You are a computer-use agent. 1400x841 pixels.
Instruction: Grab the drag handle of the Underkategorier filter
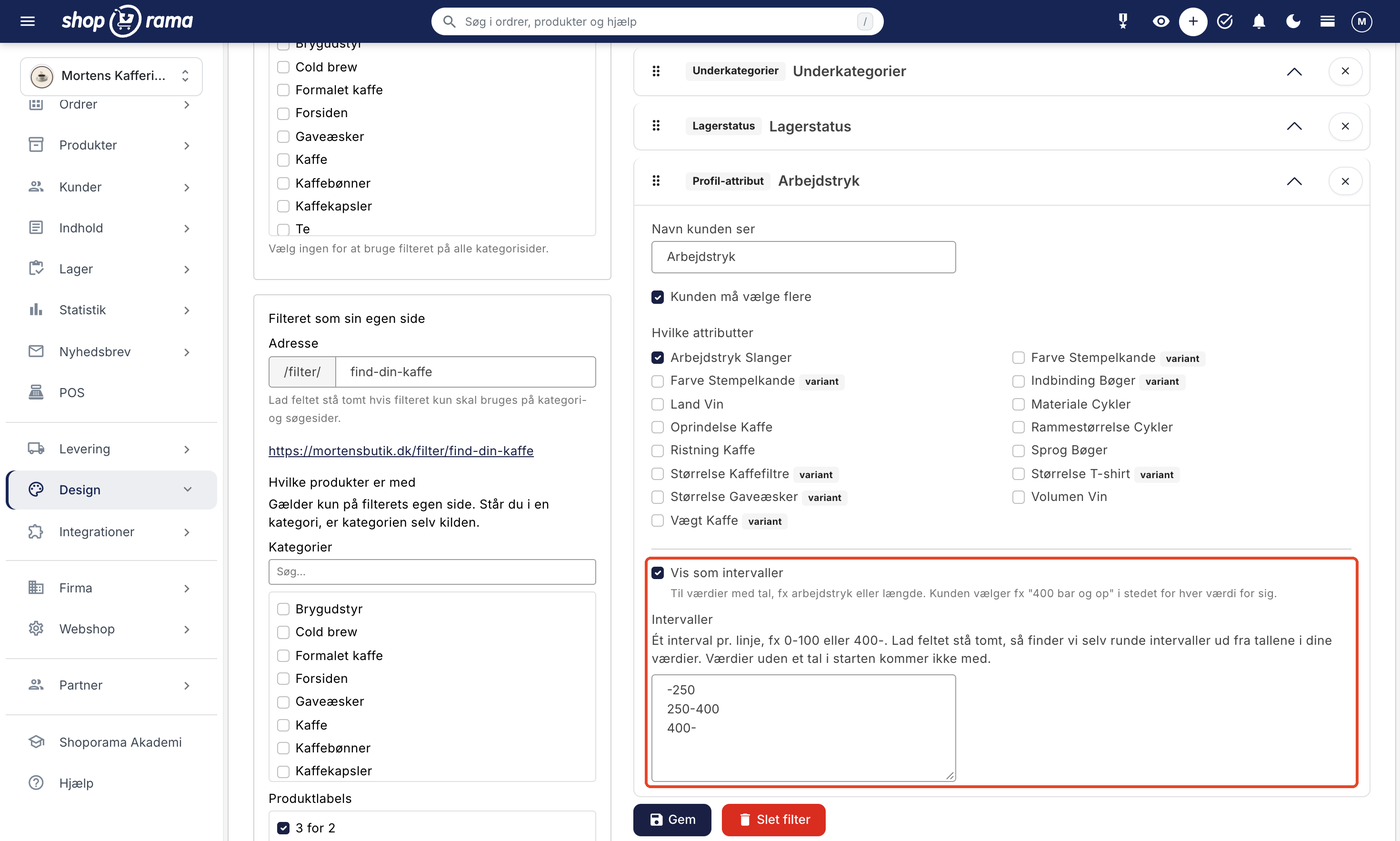tap(657, 71)
